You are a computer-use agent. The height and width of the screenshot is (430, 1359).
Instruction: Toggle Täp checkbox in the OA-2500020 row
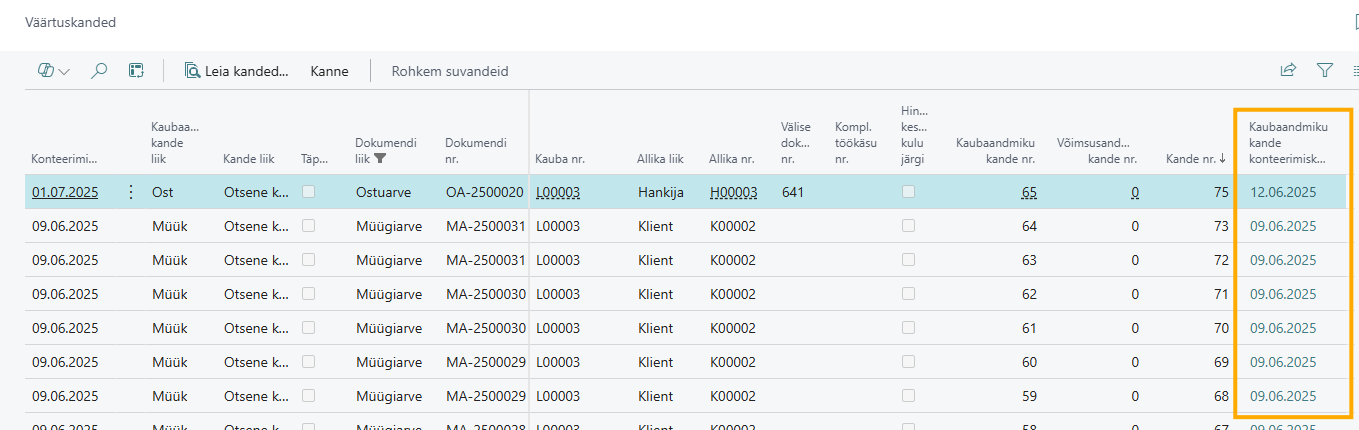[308, 192]
